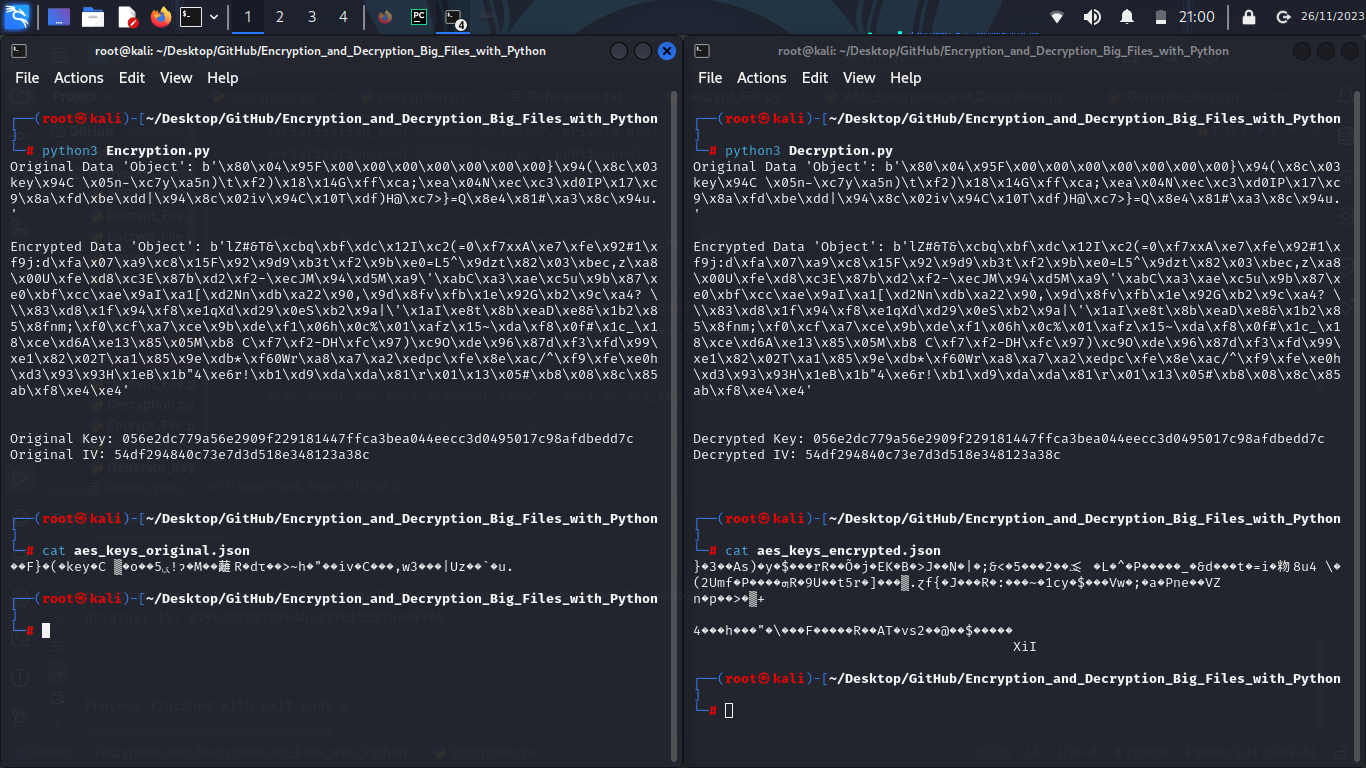This screenshot has width=1366, height=768.
Task: Open the volume control icon
Action: pos(1092,16)
